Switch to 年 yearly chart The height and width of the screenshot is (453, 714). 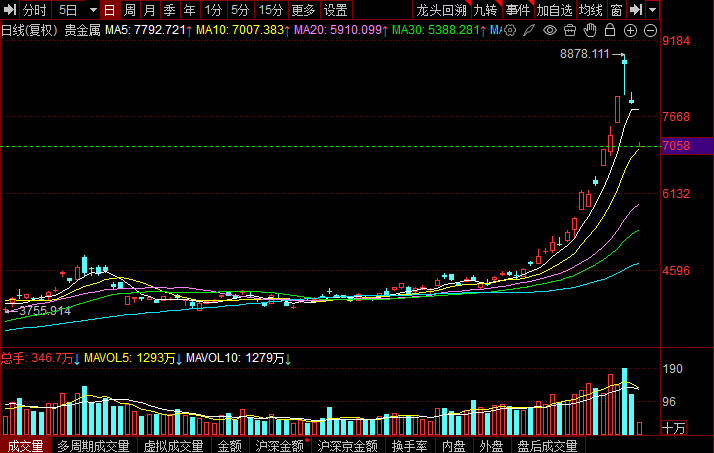189,10
